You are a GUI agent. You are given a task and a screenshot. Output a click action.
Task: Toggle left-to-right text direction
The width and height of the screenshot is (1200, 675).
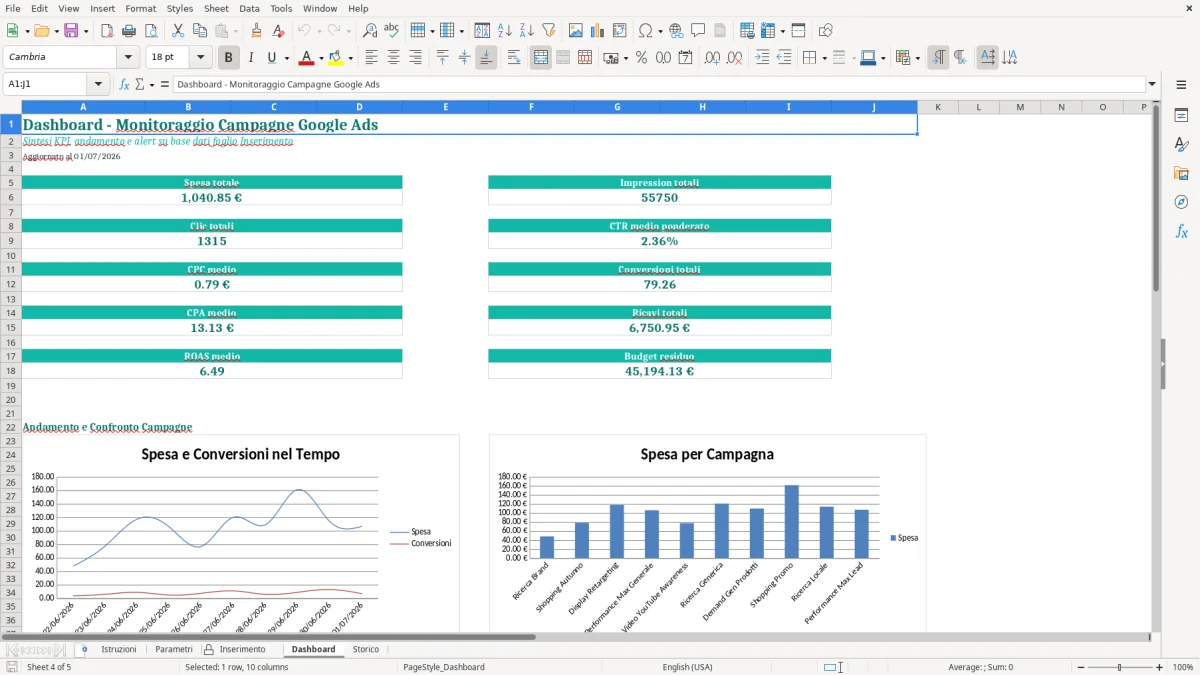pyautogui.click(x=938, y=58)
